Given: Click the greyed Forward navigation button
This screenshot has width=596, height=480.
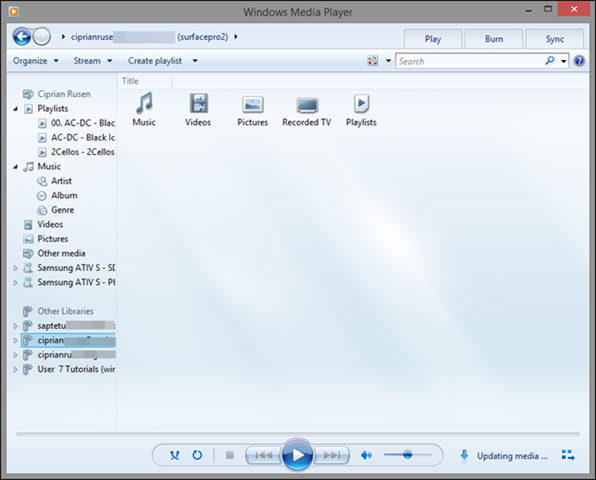Looking at the screenshot, I should (41, 37).
